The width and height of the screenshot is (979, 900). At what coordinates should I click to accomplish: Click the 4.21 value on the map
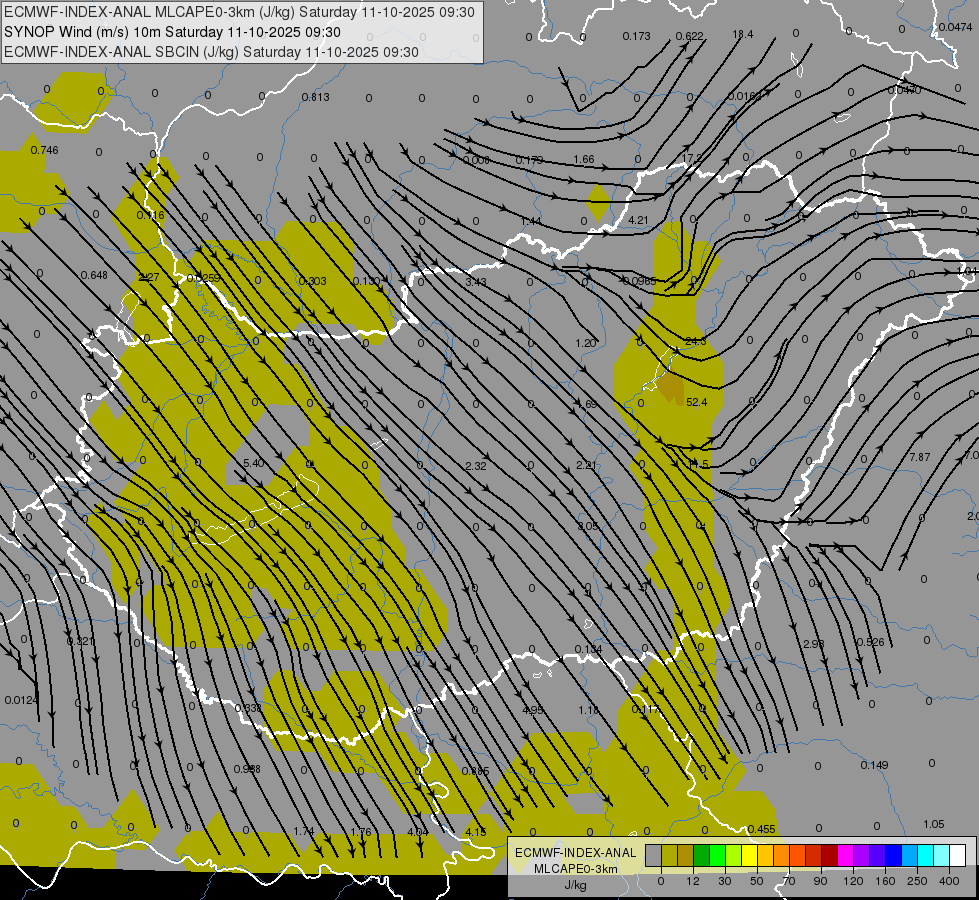638,220
